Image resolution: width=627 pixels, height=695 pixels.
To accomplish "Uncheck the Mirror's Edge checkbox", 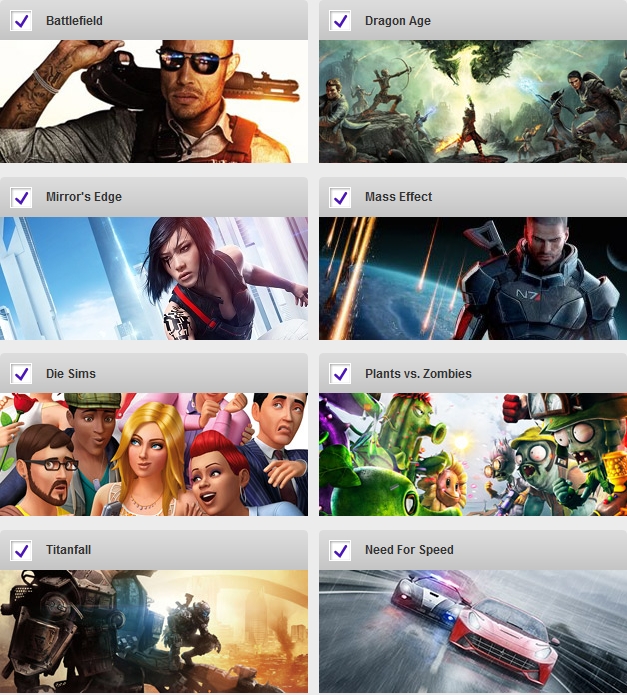I will coord(21,197).
